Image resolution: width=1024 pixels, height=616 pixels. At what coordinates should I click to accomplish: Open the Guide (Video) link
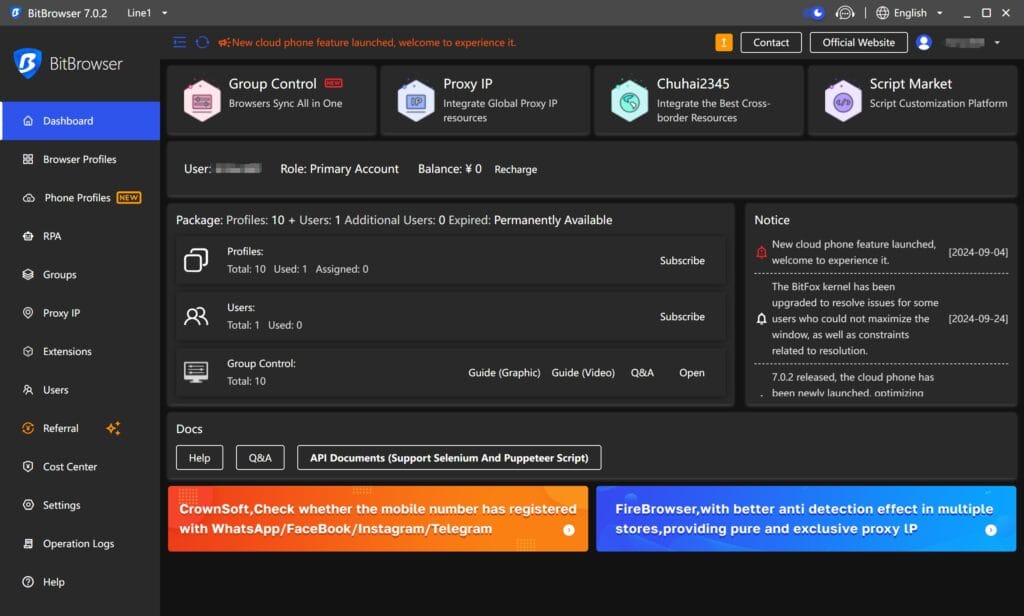(583, 373)
